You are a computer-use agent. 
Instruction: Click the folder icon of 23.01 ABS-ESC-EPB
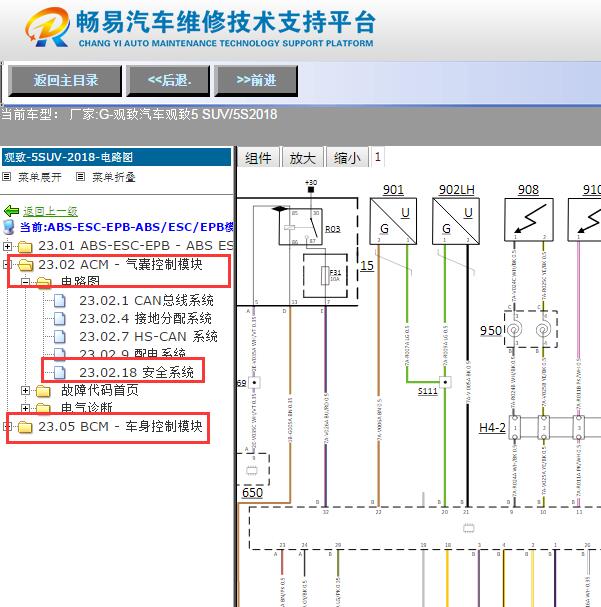pos(25,246)
